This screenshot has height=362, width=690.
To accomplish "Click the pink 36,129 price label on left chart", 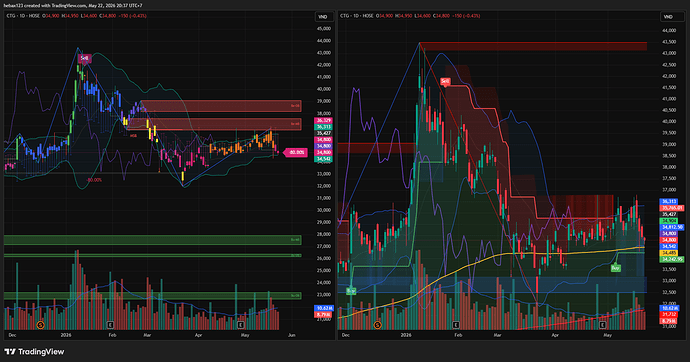I will point(323,121).
